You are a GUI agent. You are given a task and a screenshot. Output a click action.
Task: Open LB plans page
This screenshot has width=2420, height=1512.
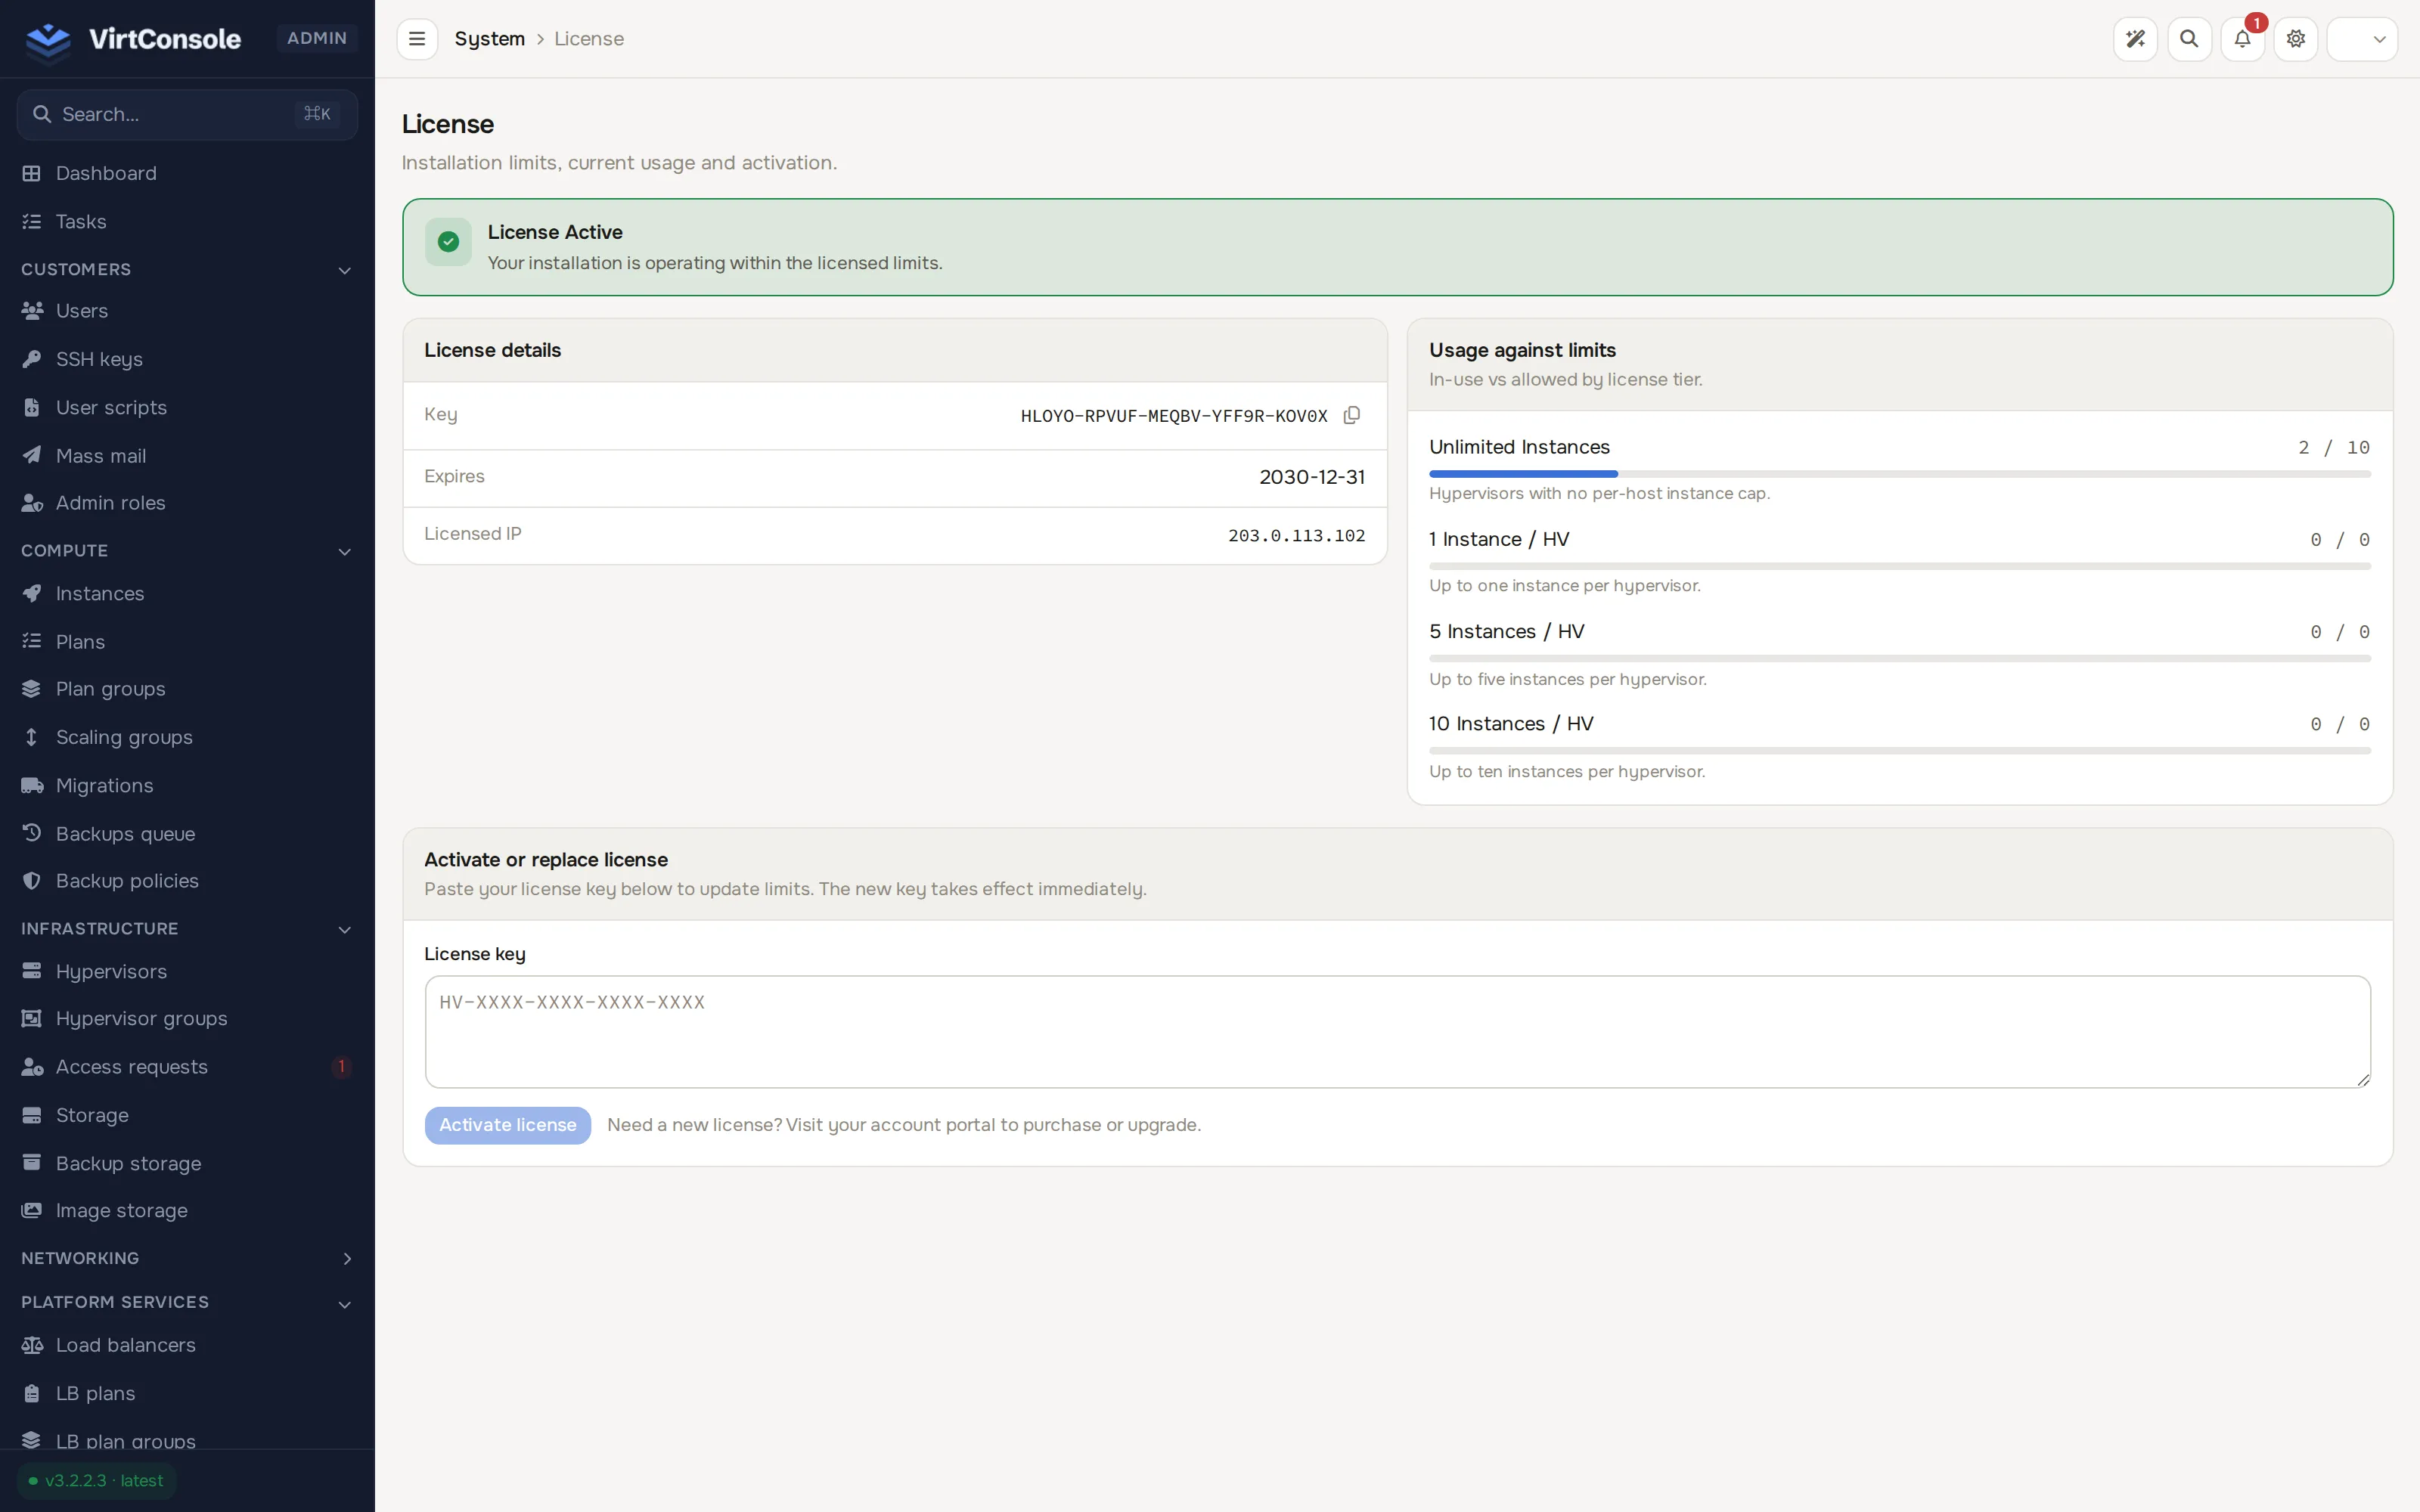pos(187,1393)
